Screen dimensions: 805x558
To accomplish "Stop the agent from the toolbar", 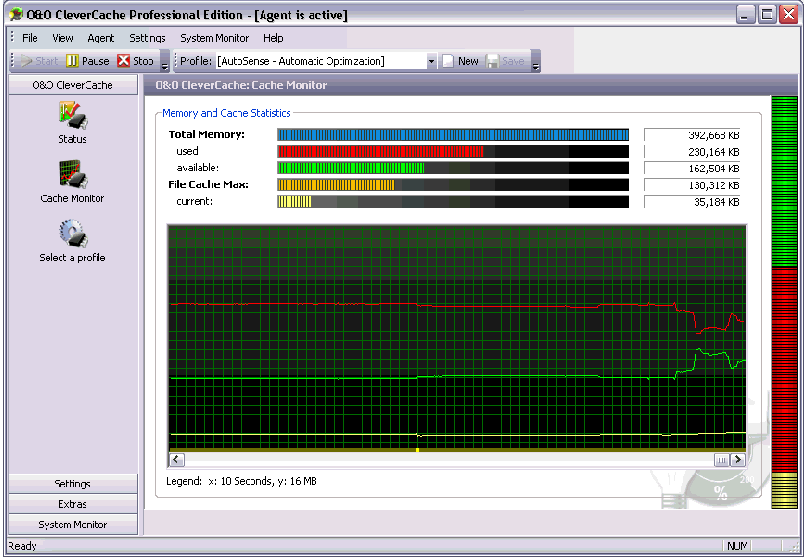I will [x=136, y=61].
